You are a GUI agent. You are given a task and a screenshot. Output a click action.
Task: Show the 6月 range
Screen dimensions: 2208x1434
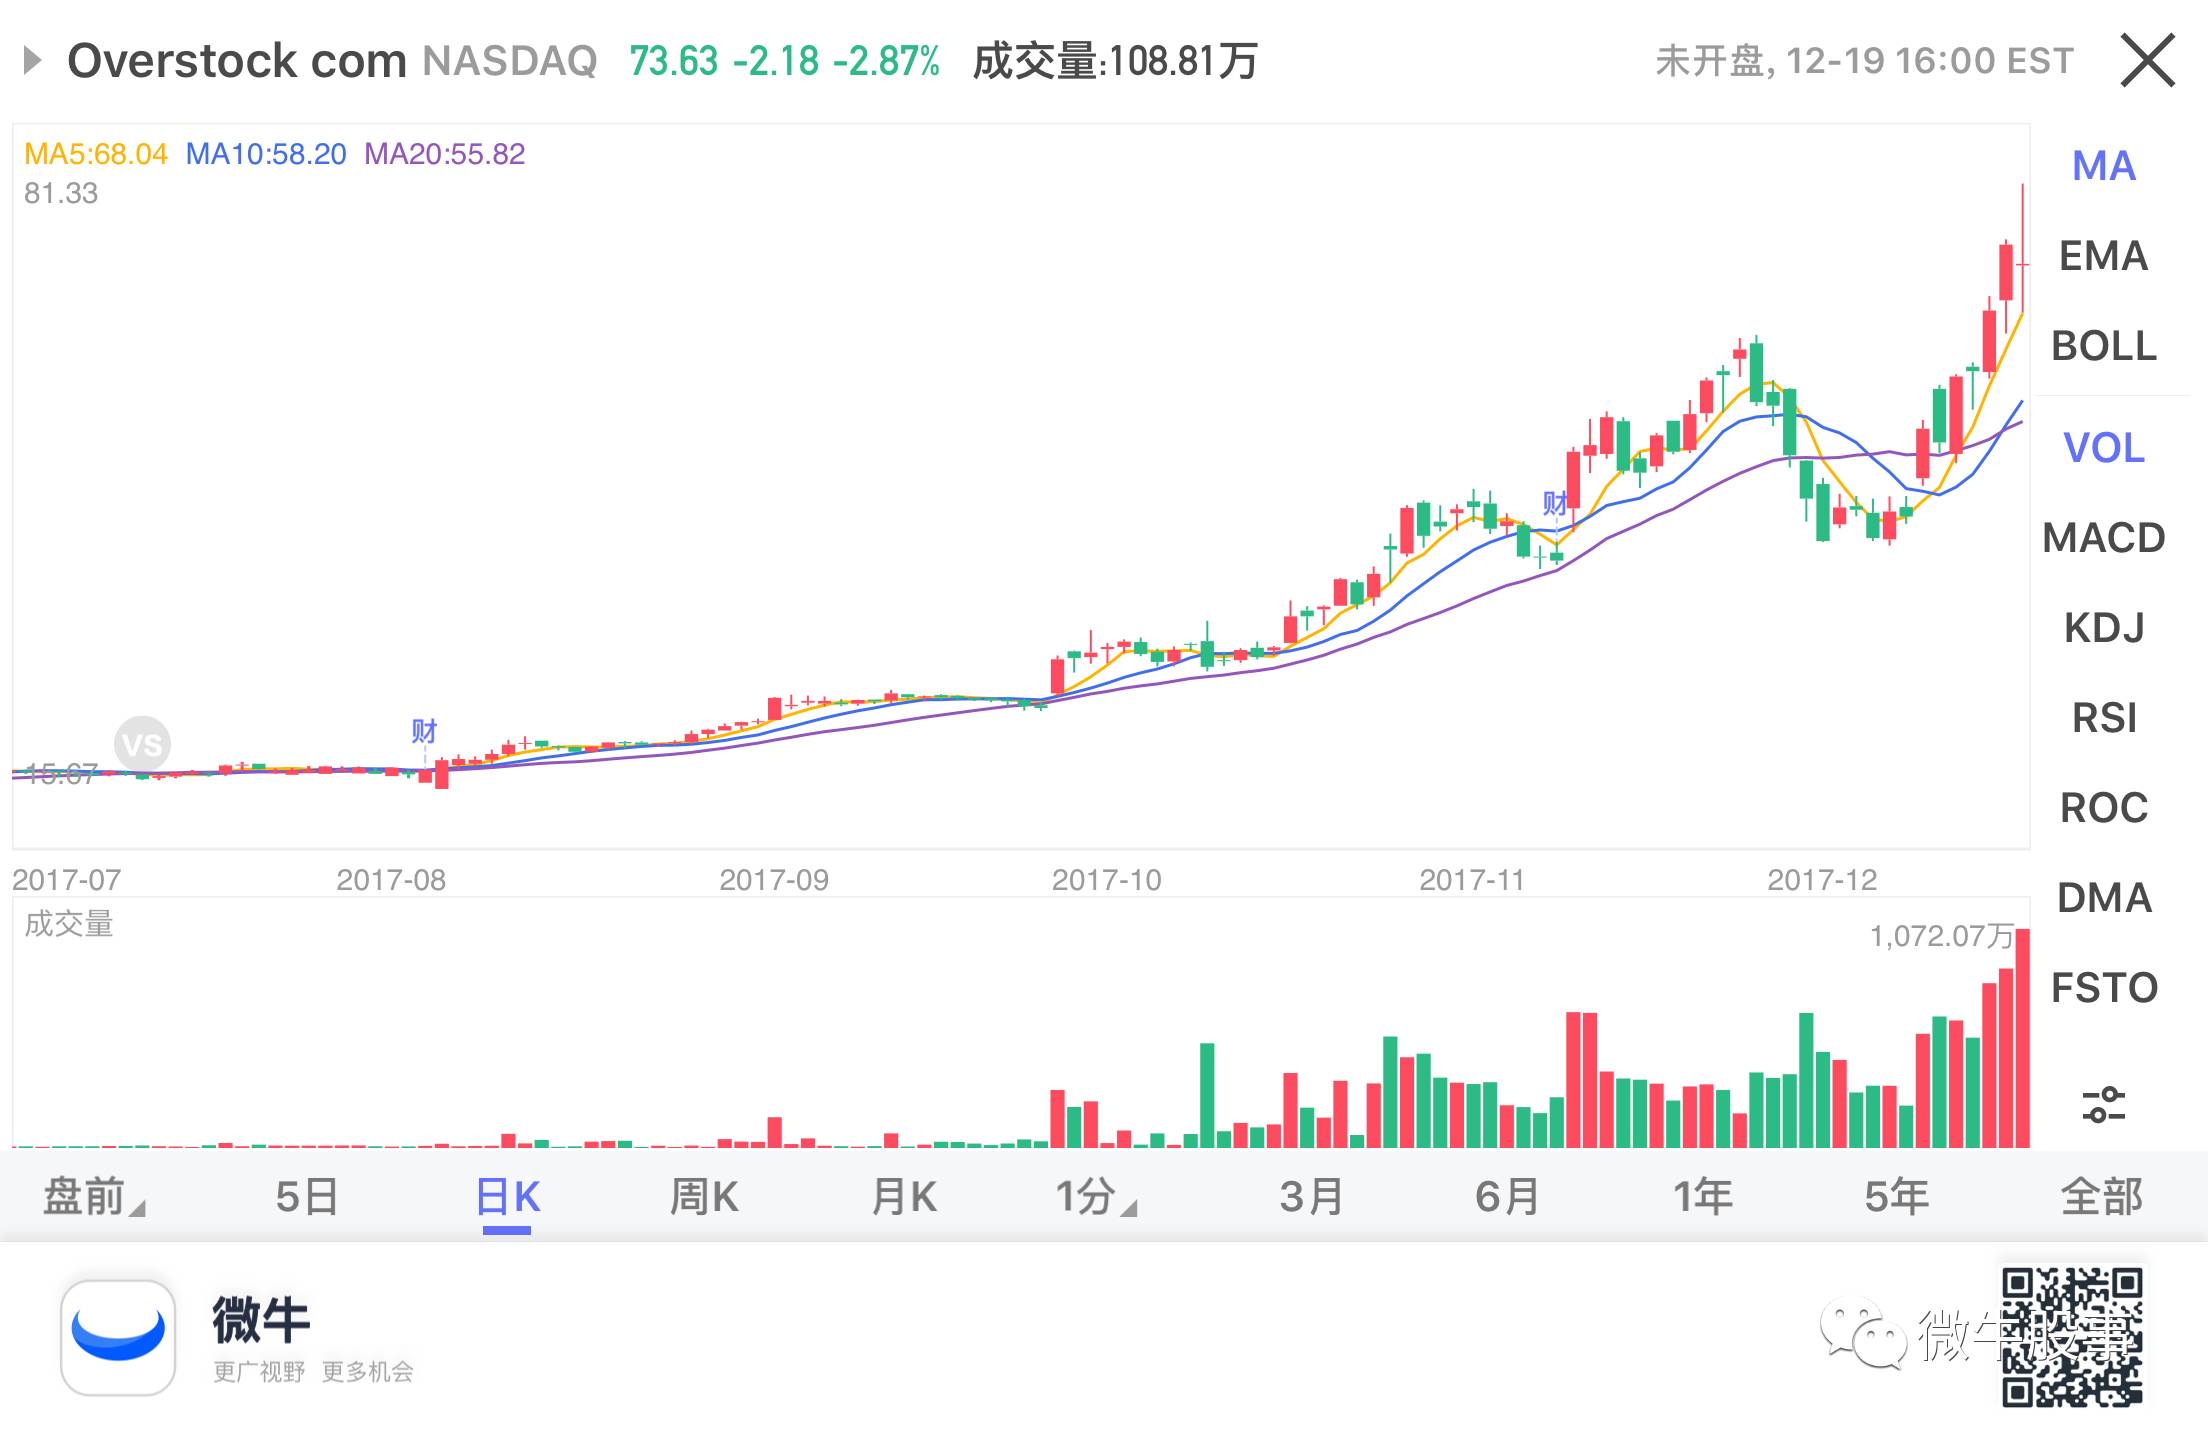coord(1507,1197)
